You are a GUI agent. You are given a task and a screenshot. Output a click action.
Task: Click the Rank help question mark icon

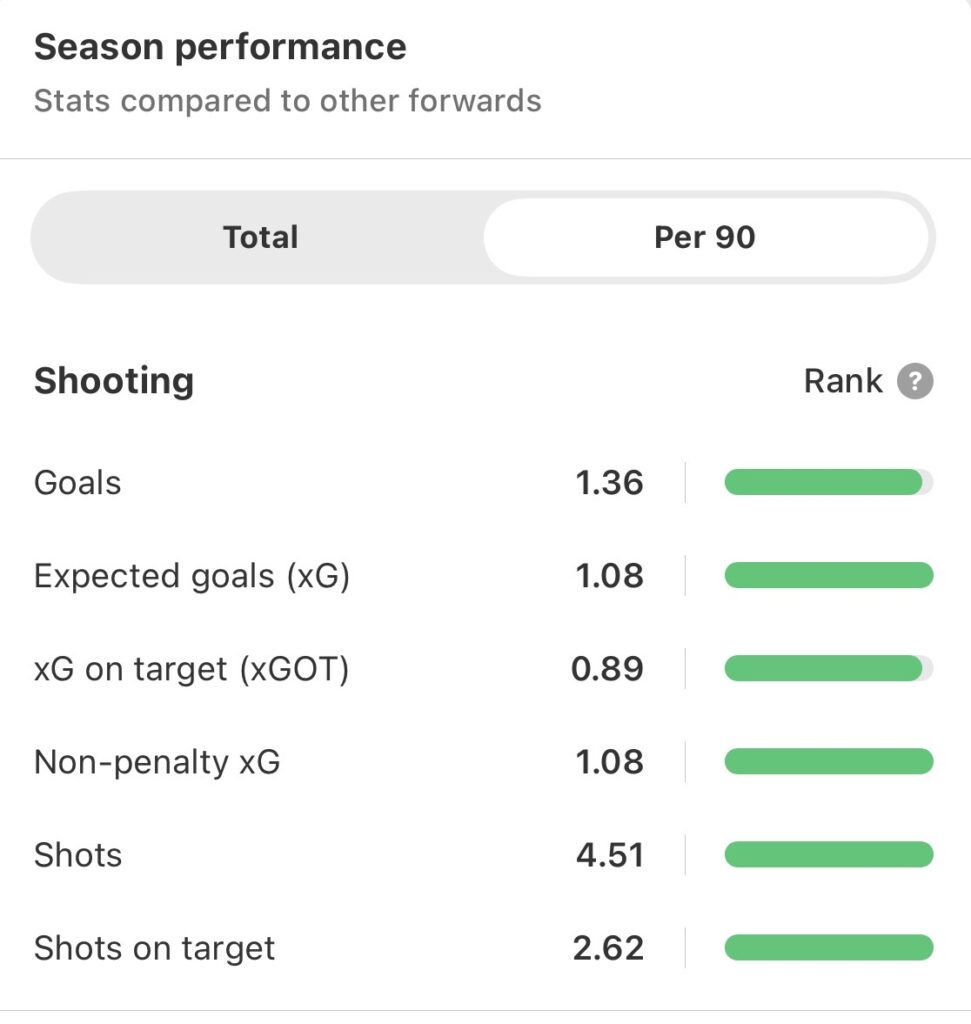(915, 382)
